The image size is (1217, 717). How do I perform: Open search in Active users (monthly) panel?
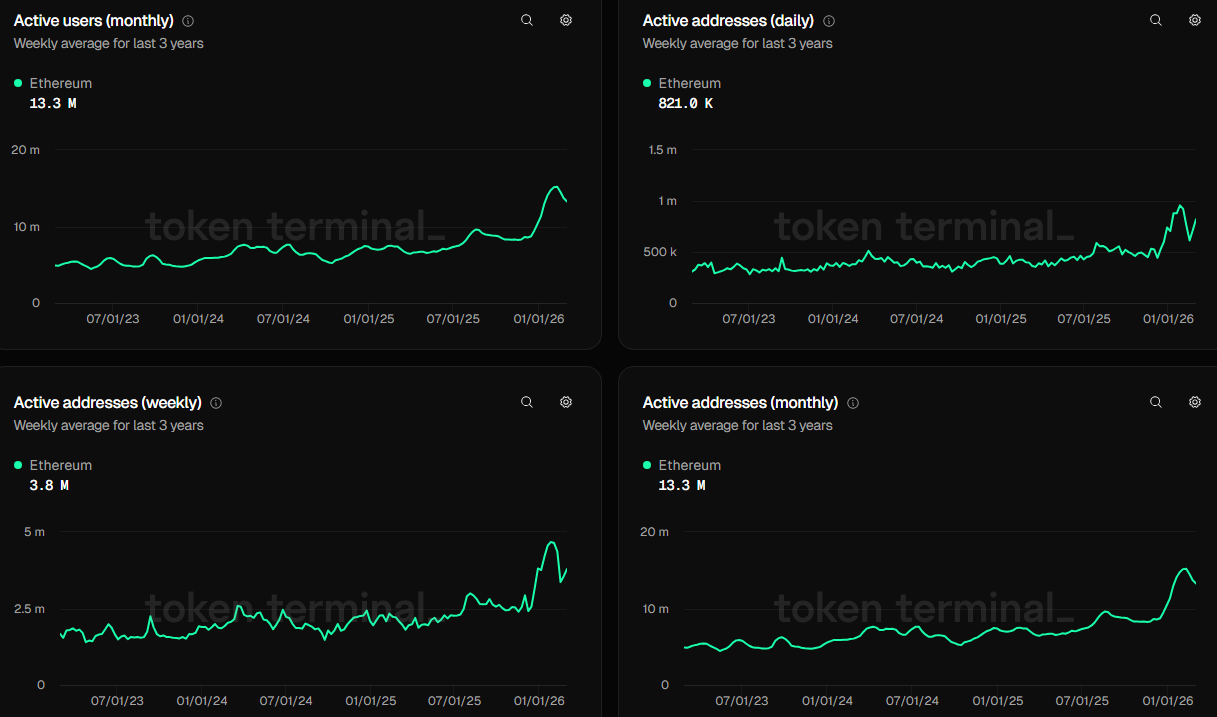[x=527, y=20]
